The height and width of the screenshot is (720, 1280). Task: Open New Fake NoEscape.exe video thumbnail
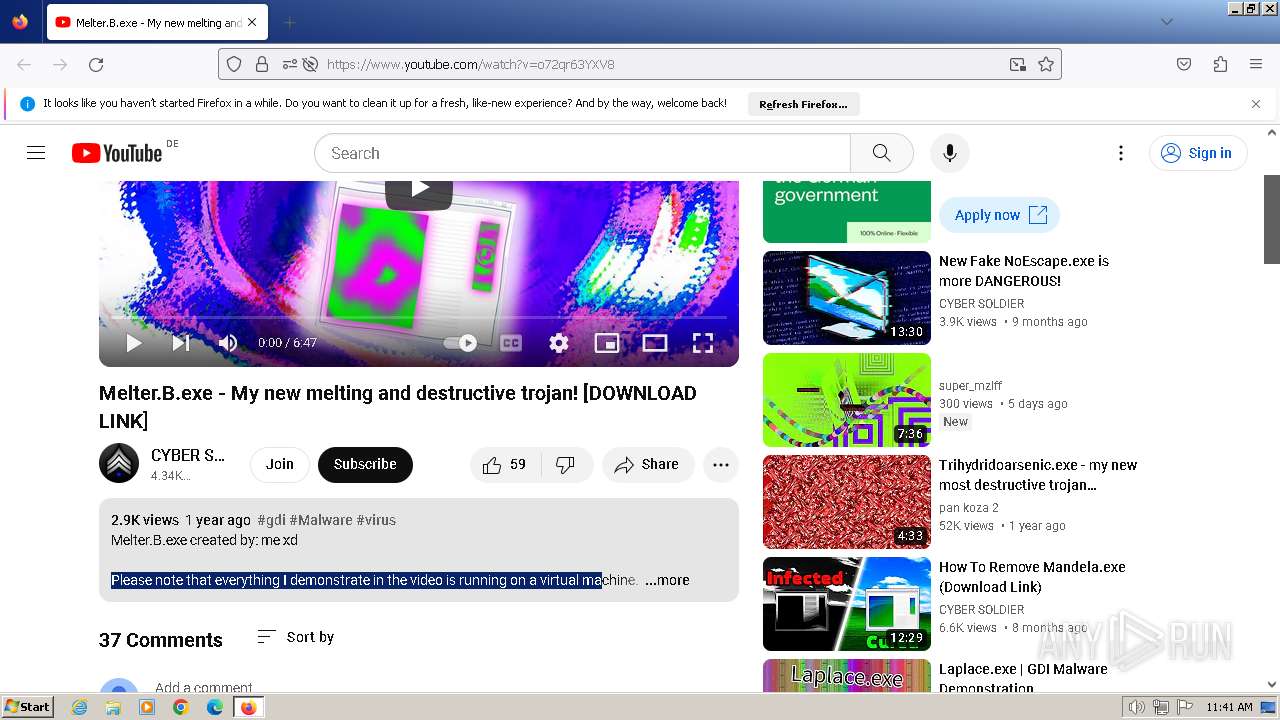(x=847, y=298)
